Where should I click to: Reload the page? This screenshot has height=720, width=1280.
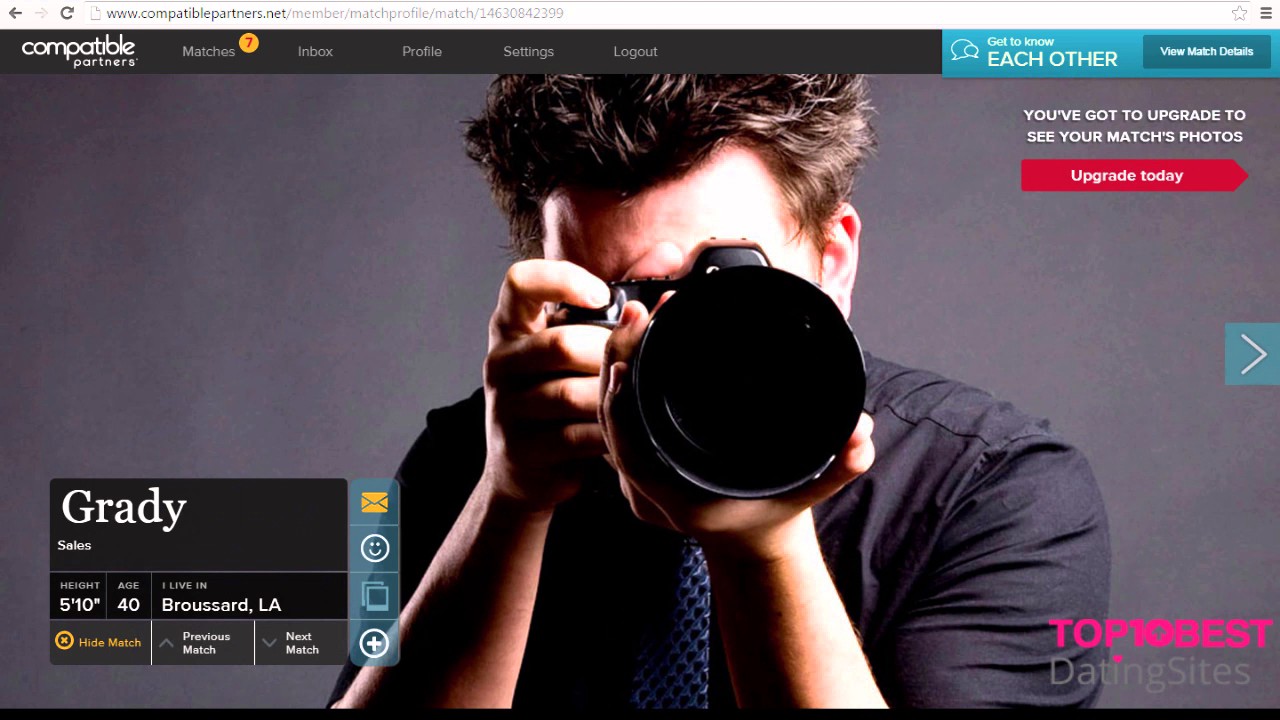point(67,13)
